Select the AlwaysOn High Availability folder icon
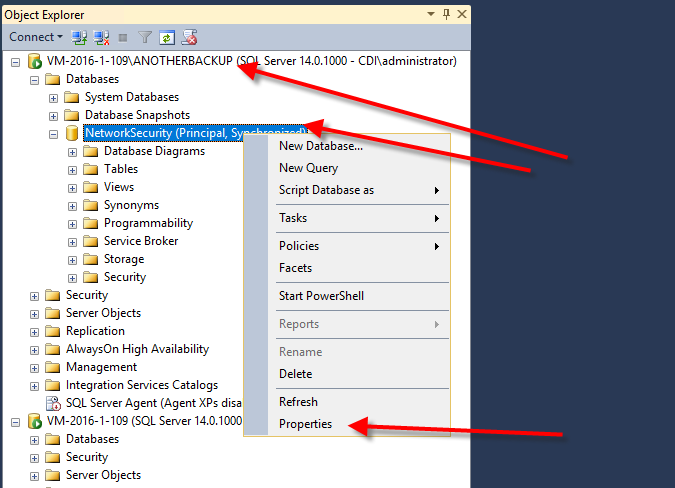Image resolution: width=675 pixels, height=488 pixels. point(53,349)
